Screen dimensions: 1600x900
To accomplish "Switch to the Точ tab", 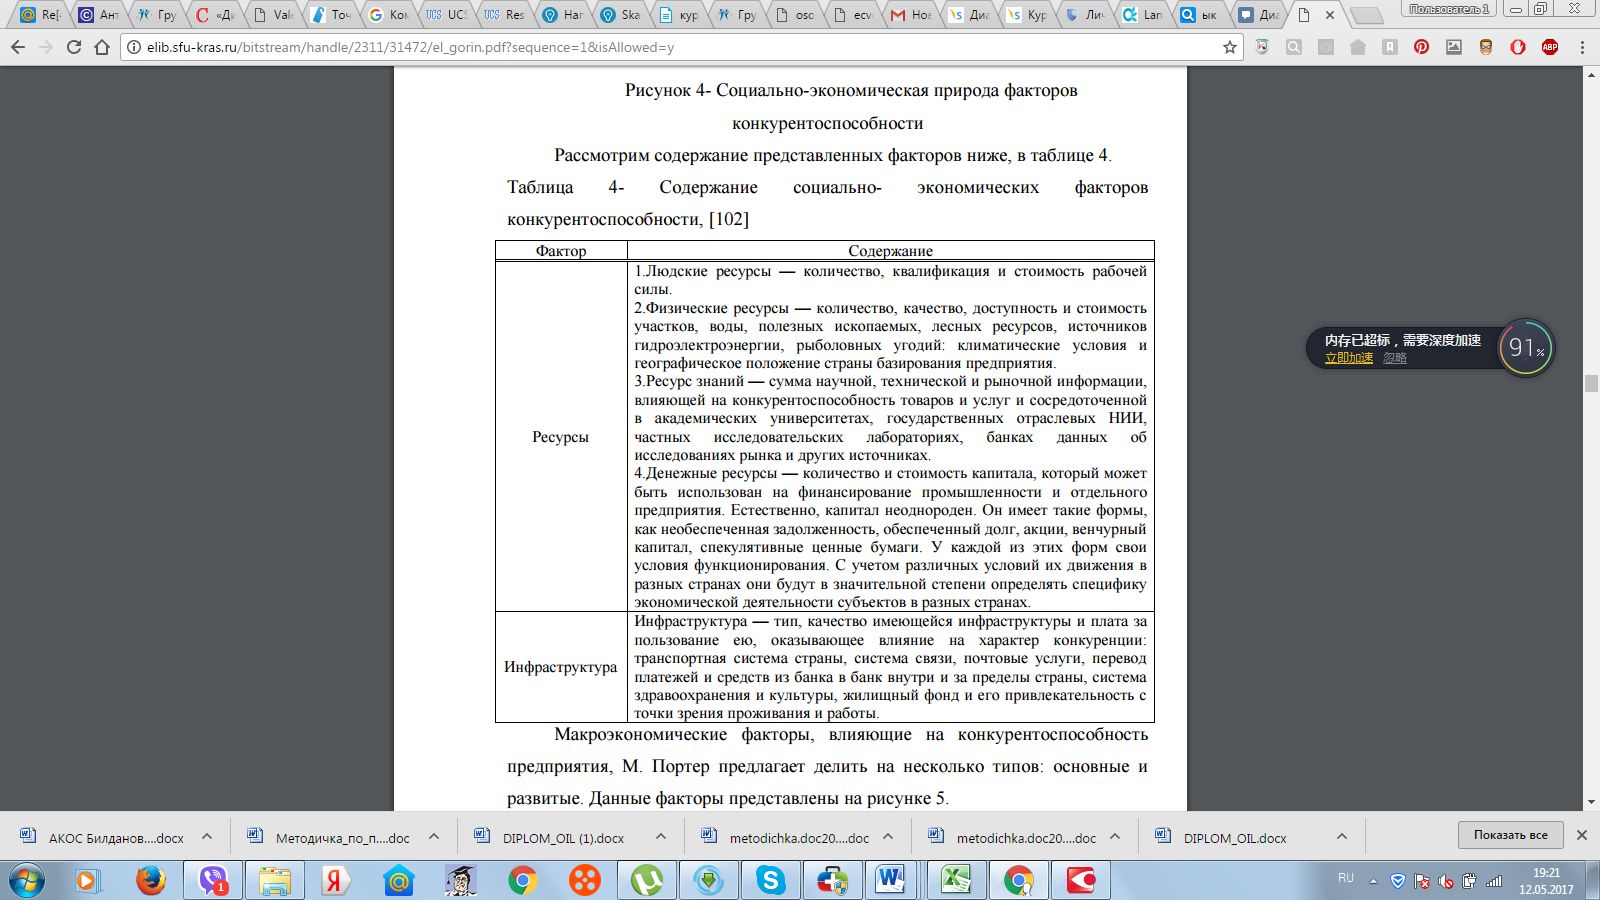I will pyautogui.click(x=332, y=15).
